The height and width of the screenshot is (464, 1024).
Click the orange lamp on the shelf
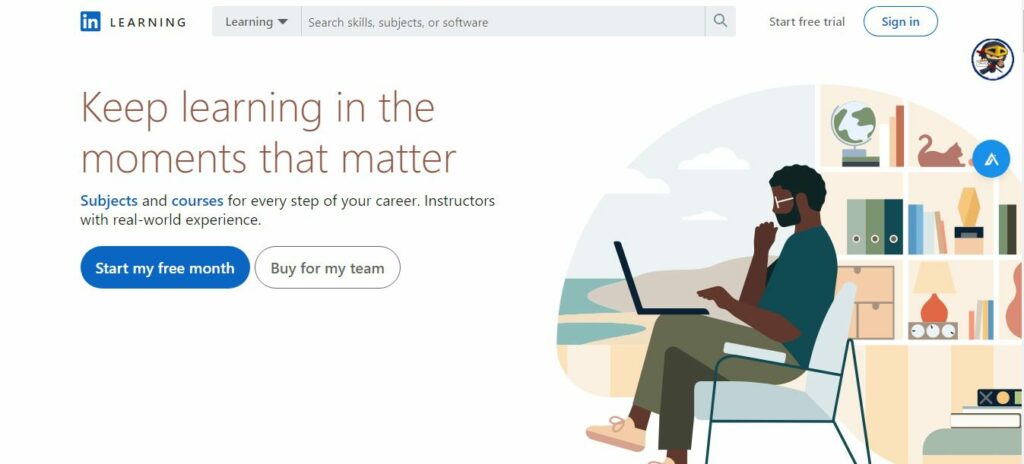(934, 292)
